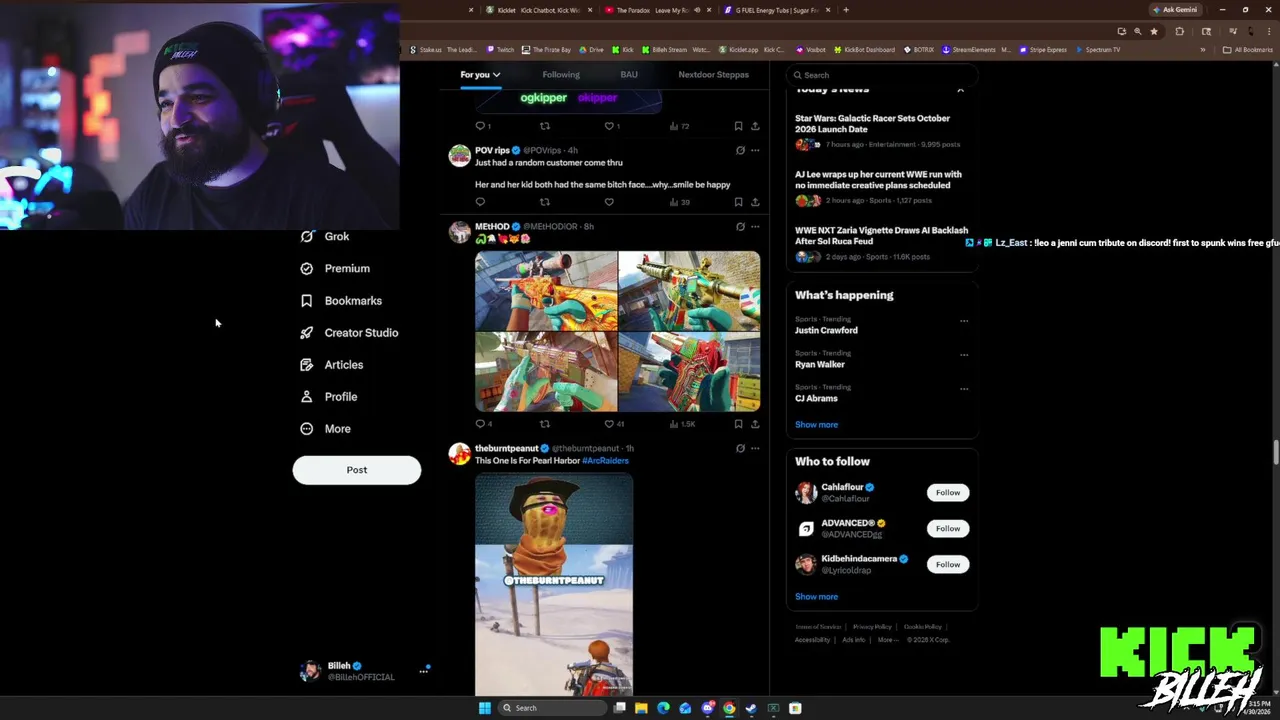Open theburntpeanut video thumbnail

554,585
